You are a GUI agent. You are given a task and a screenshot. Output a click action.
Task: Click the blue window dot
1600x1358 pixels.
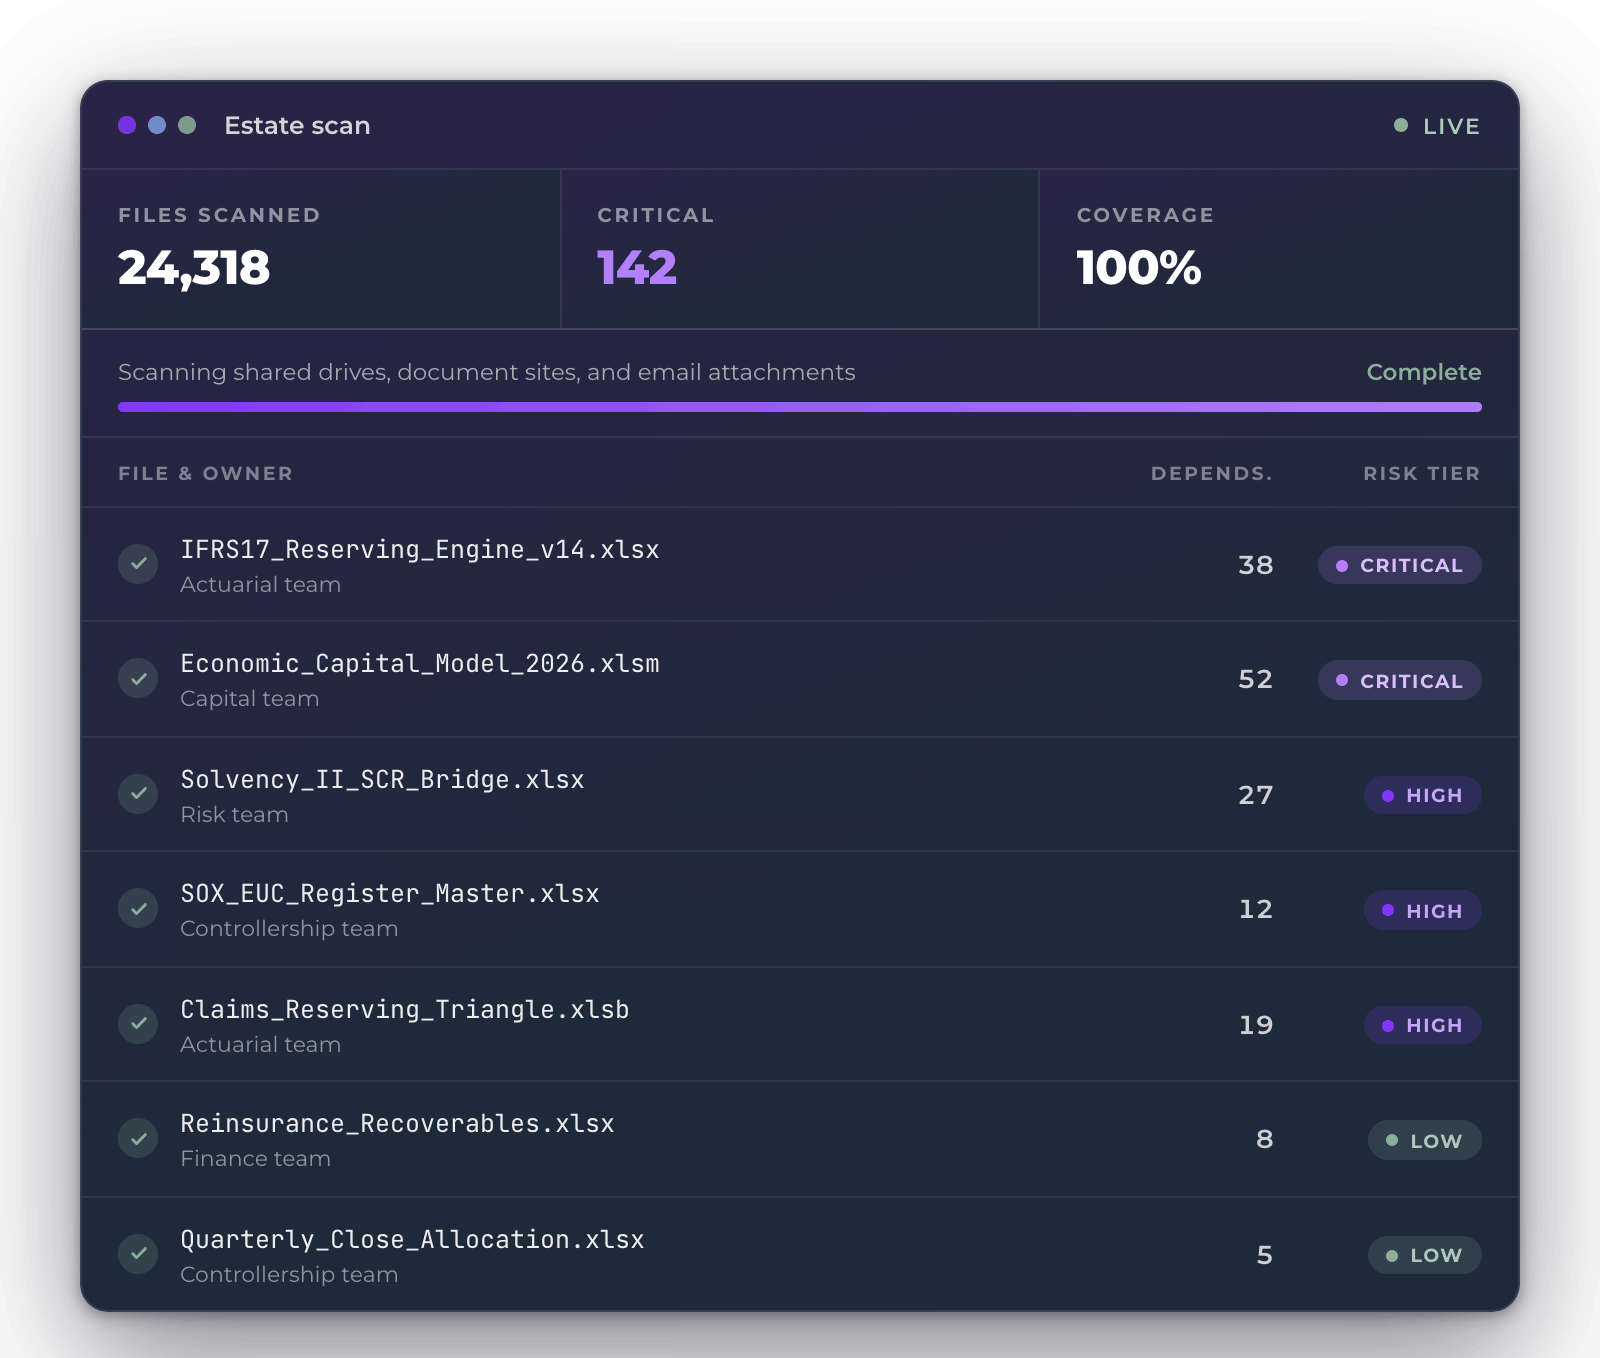[x=157, y=125]
